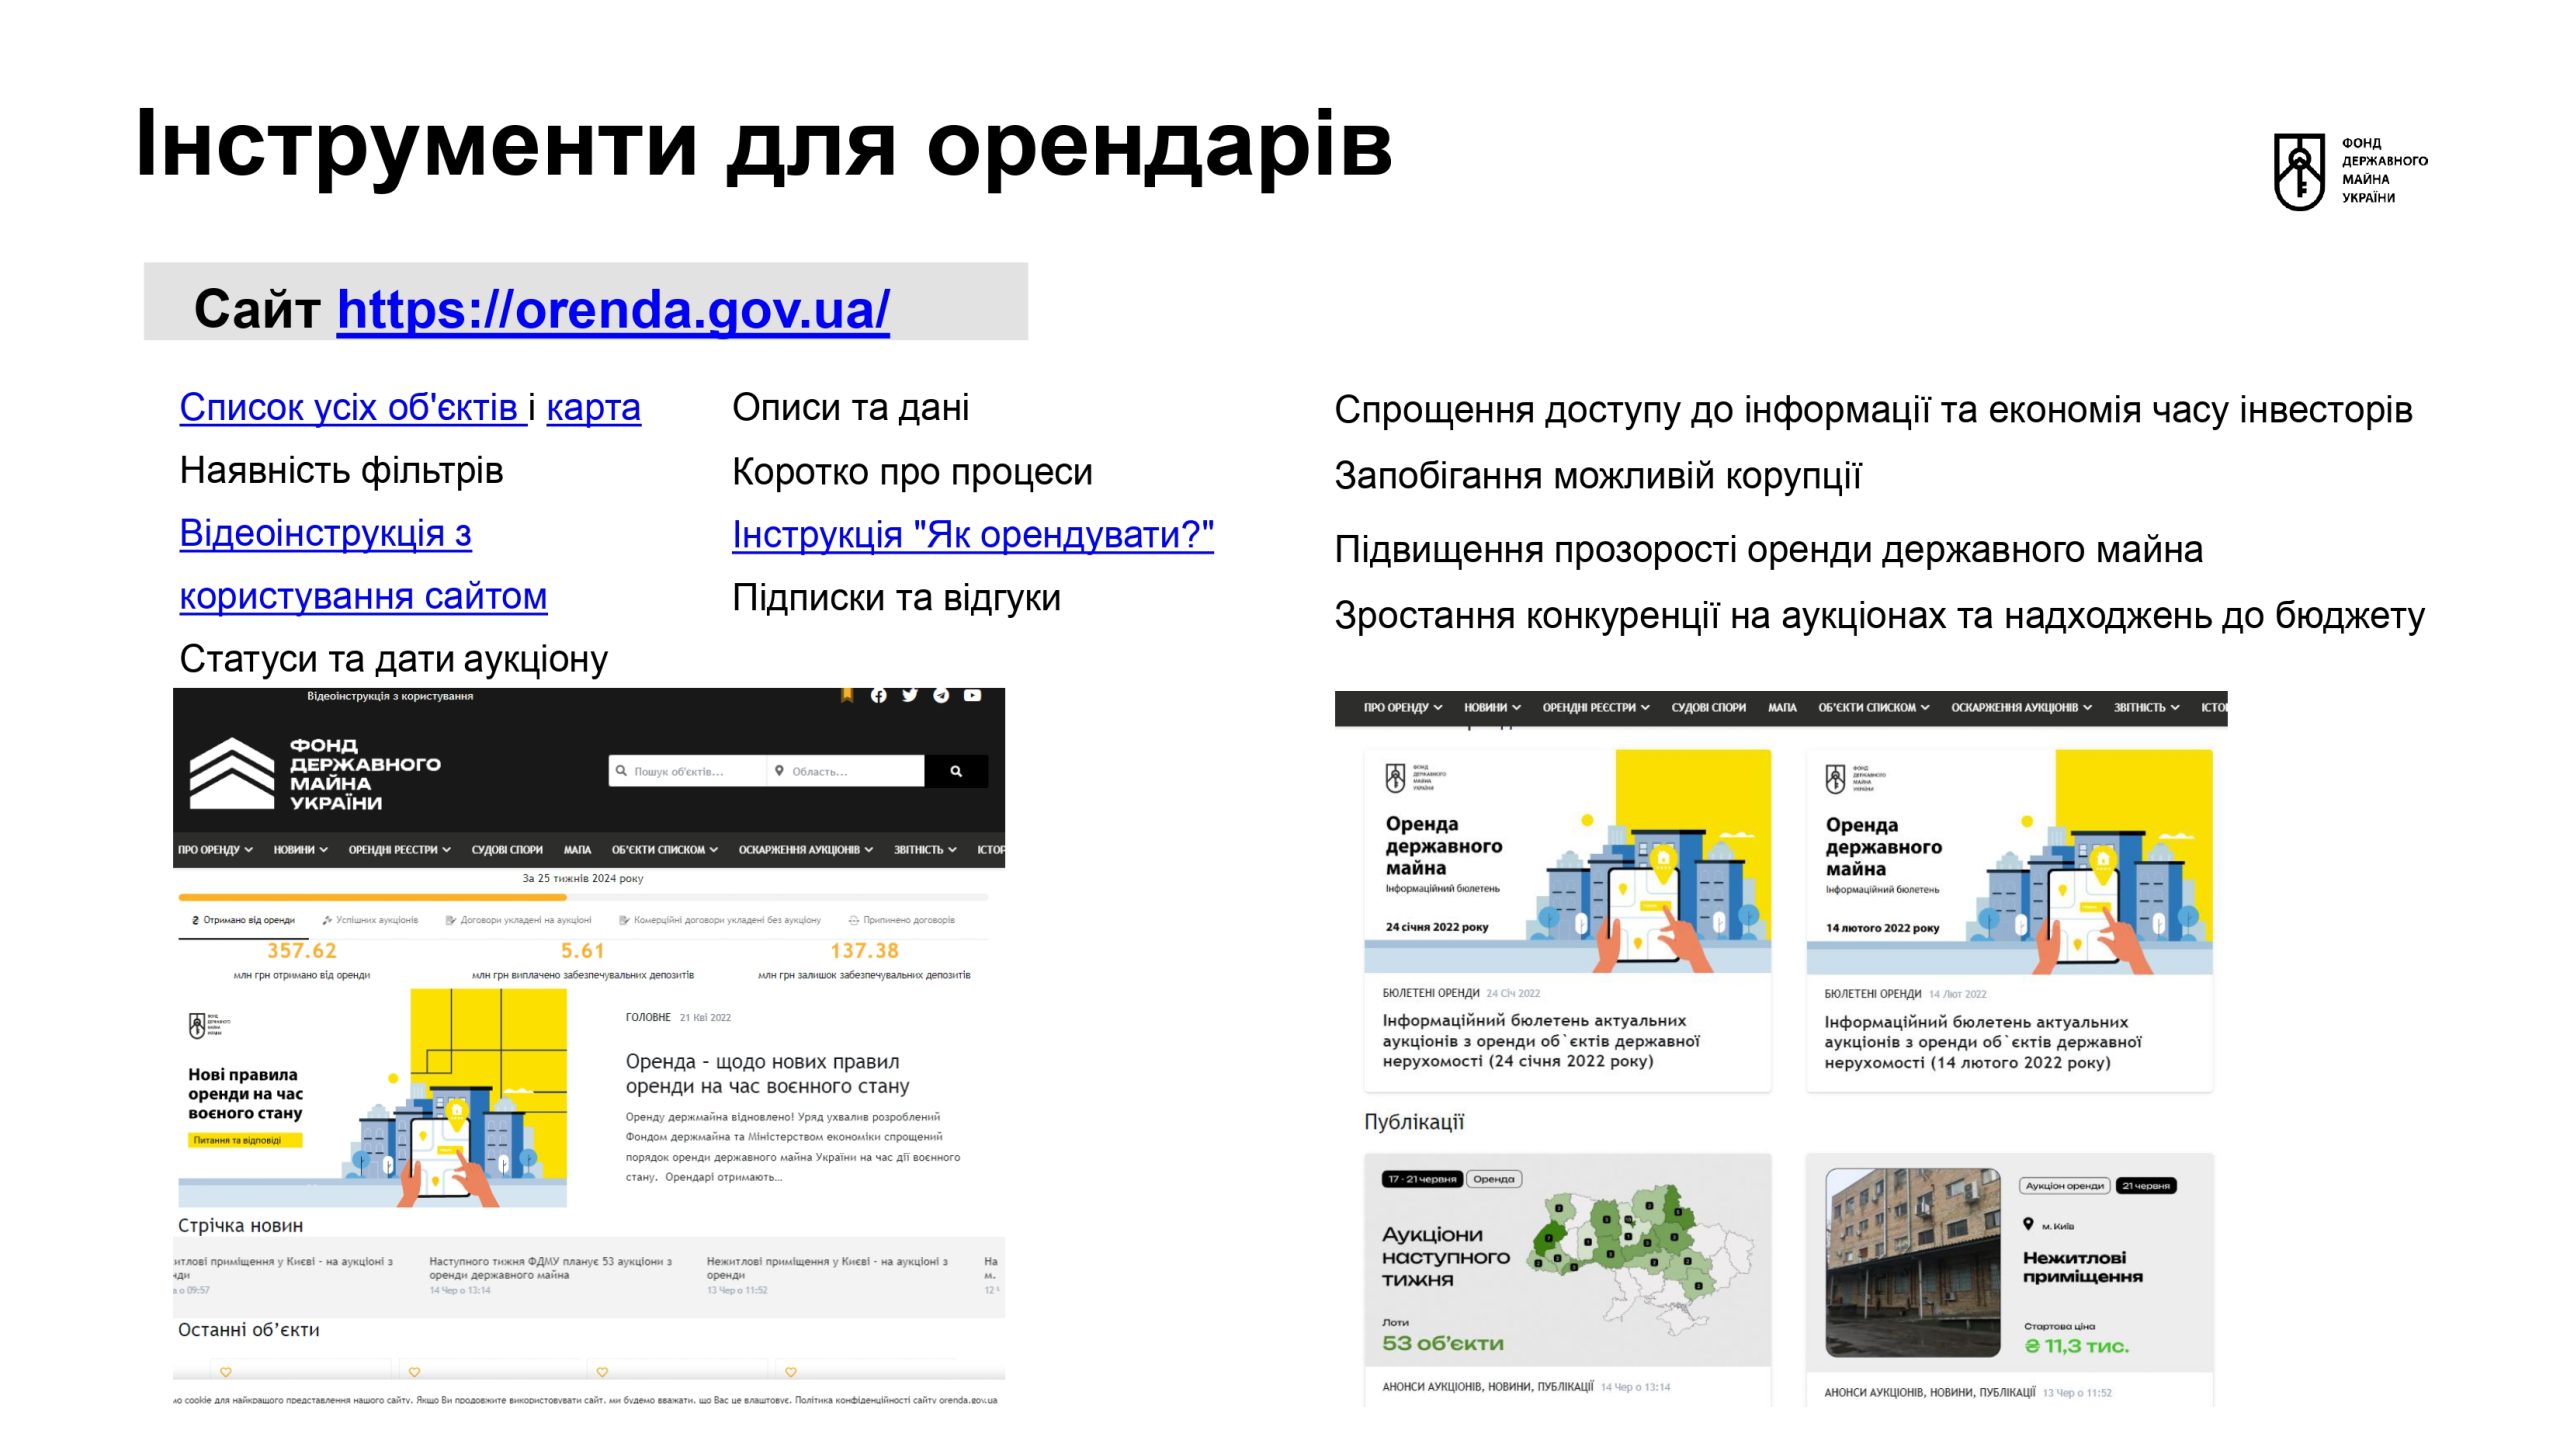Open bulletin article titled (24 січня 2022 року)
The width and height of the screenshot is (2560, 1441).
click(1541, 1041)
